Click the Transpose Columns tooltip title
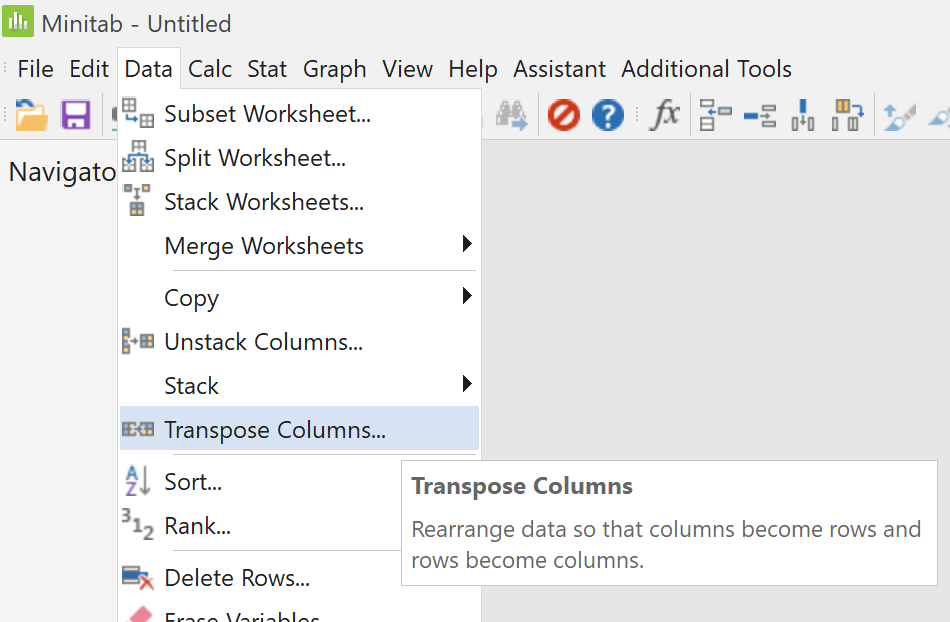 [x=522, y=486]
